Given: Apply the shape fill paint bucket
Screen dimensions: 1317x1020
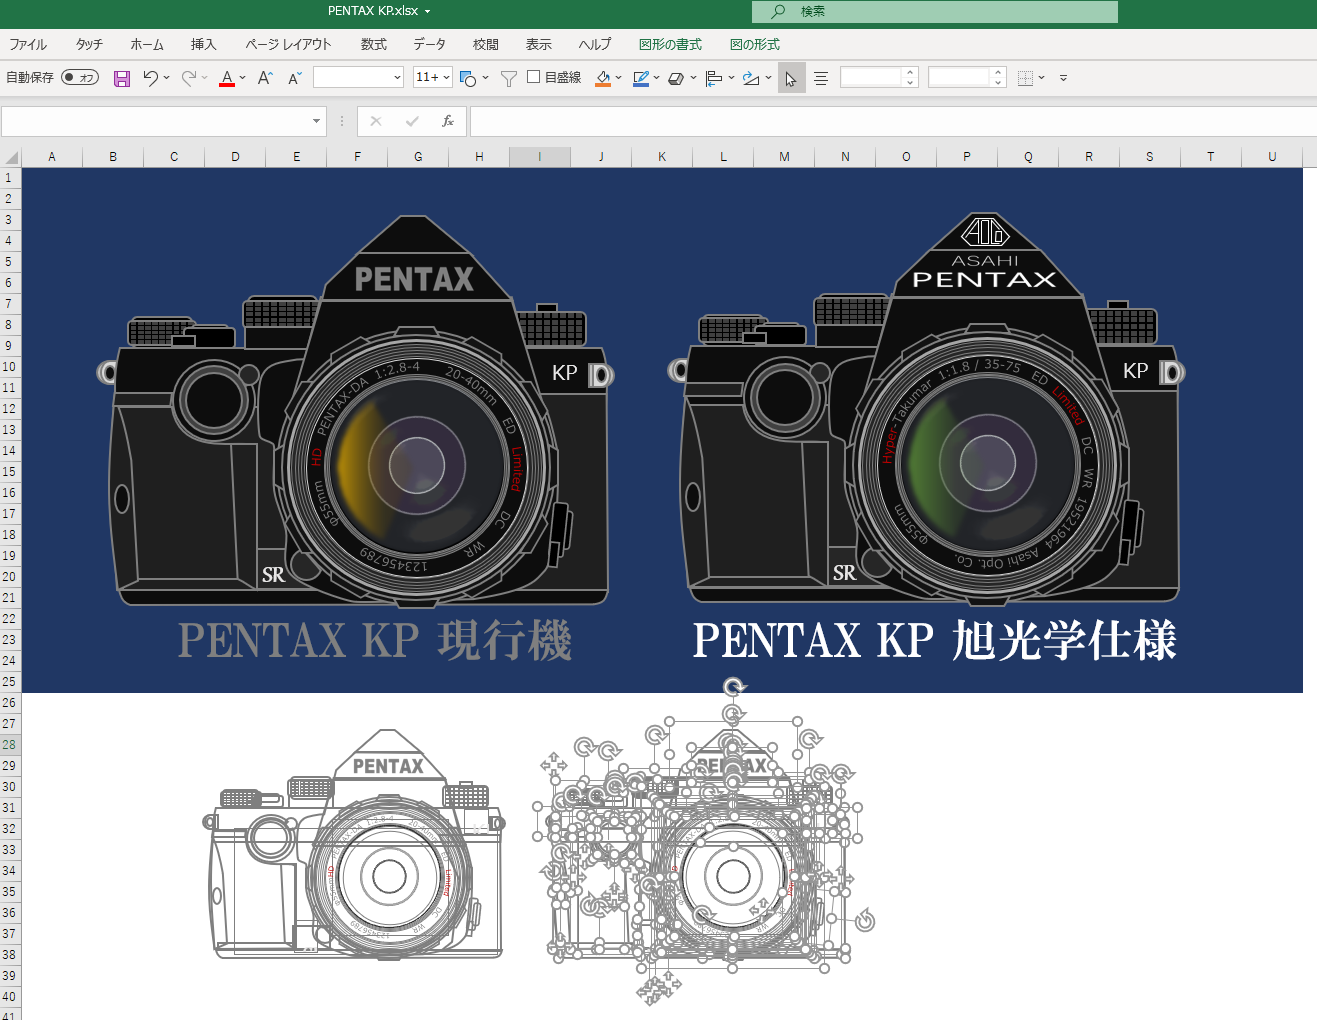Looking at the screenshot, I should tap(603, 78).
